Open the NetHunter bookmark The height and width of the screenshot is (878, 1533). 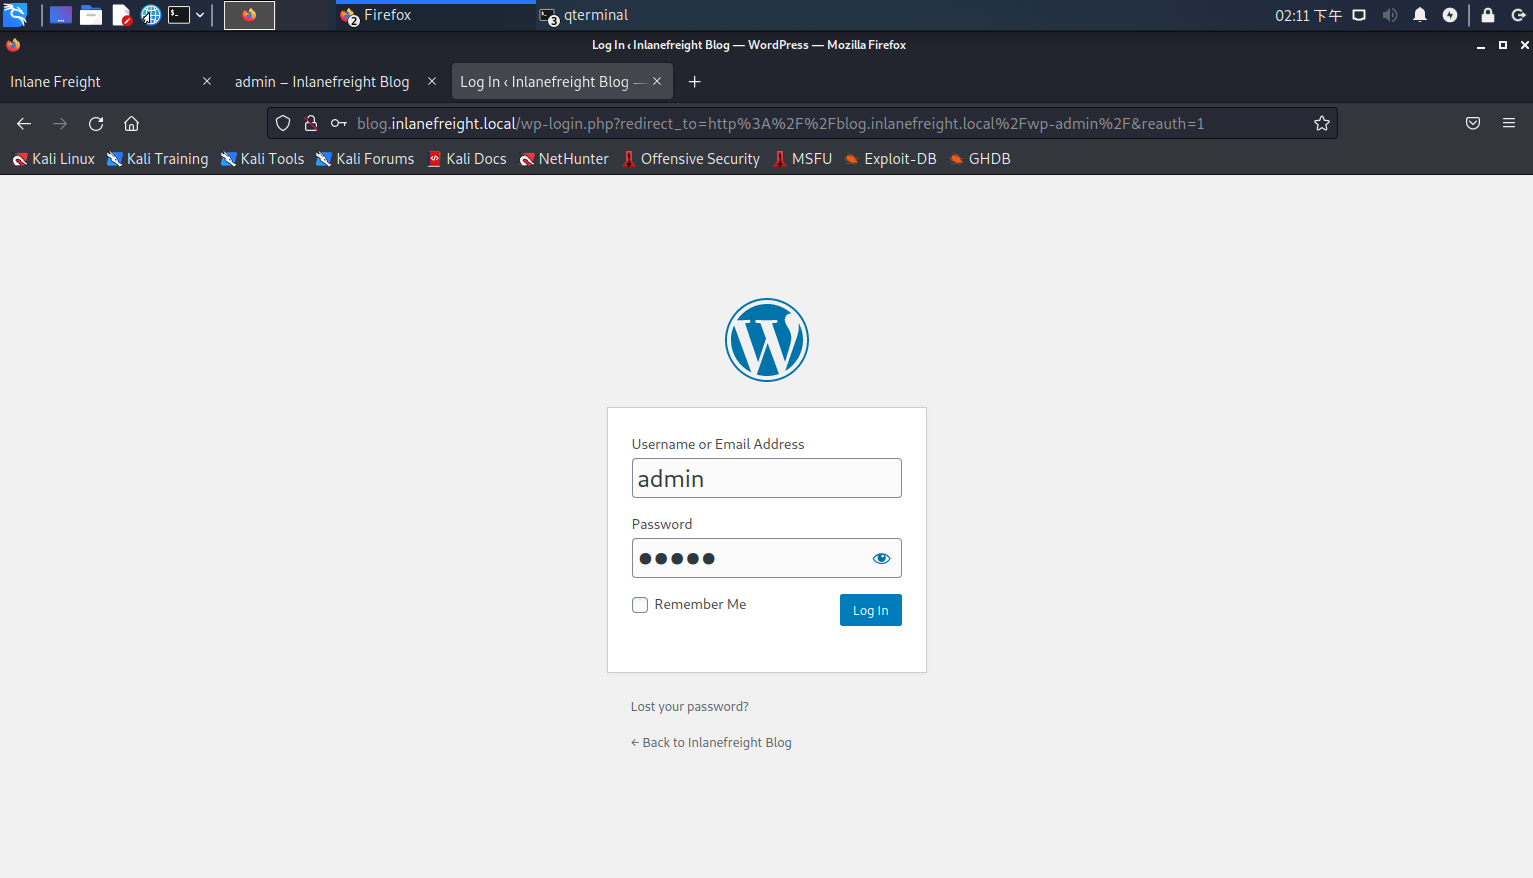tap(564, 159)
